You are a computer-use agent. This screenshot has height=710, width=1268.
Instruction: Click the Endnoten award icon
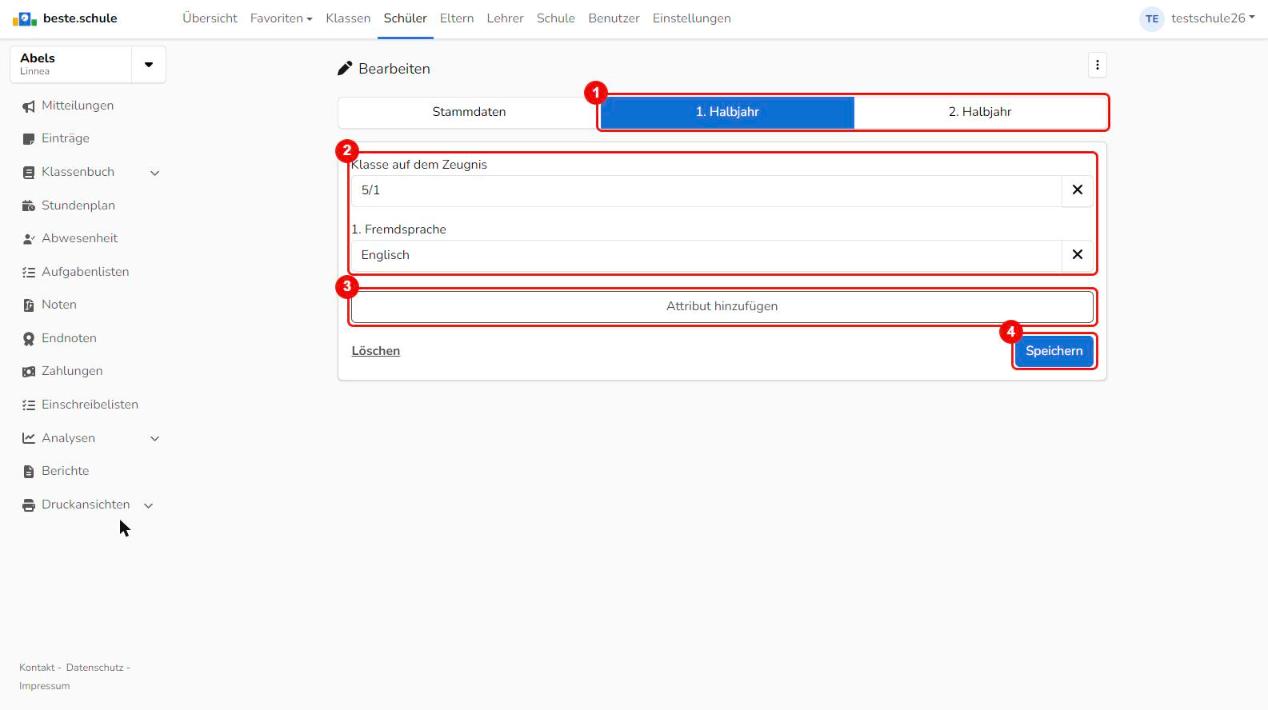pos(28,338)
